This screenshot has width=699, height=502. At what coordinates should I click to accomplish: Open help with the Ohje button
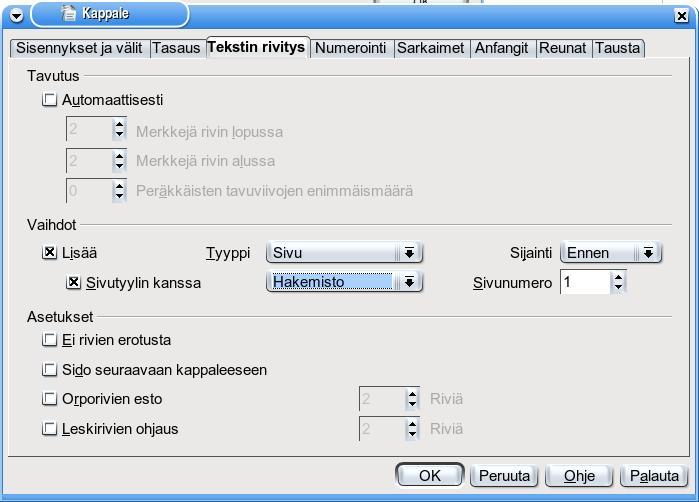click(x=579, y=476)
